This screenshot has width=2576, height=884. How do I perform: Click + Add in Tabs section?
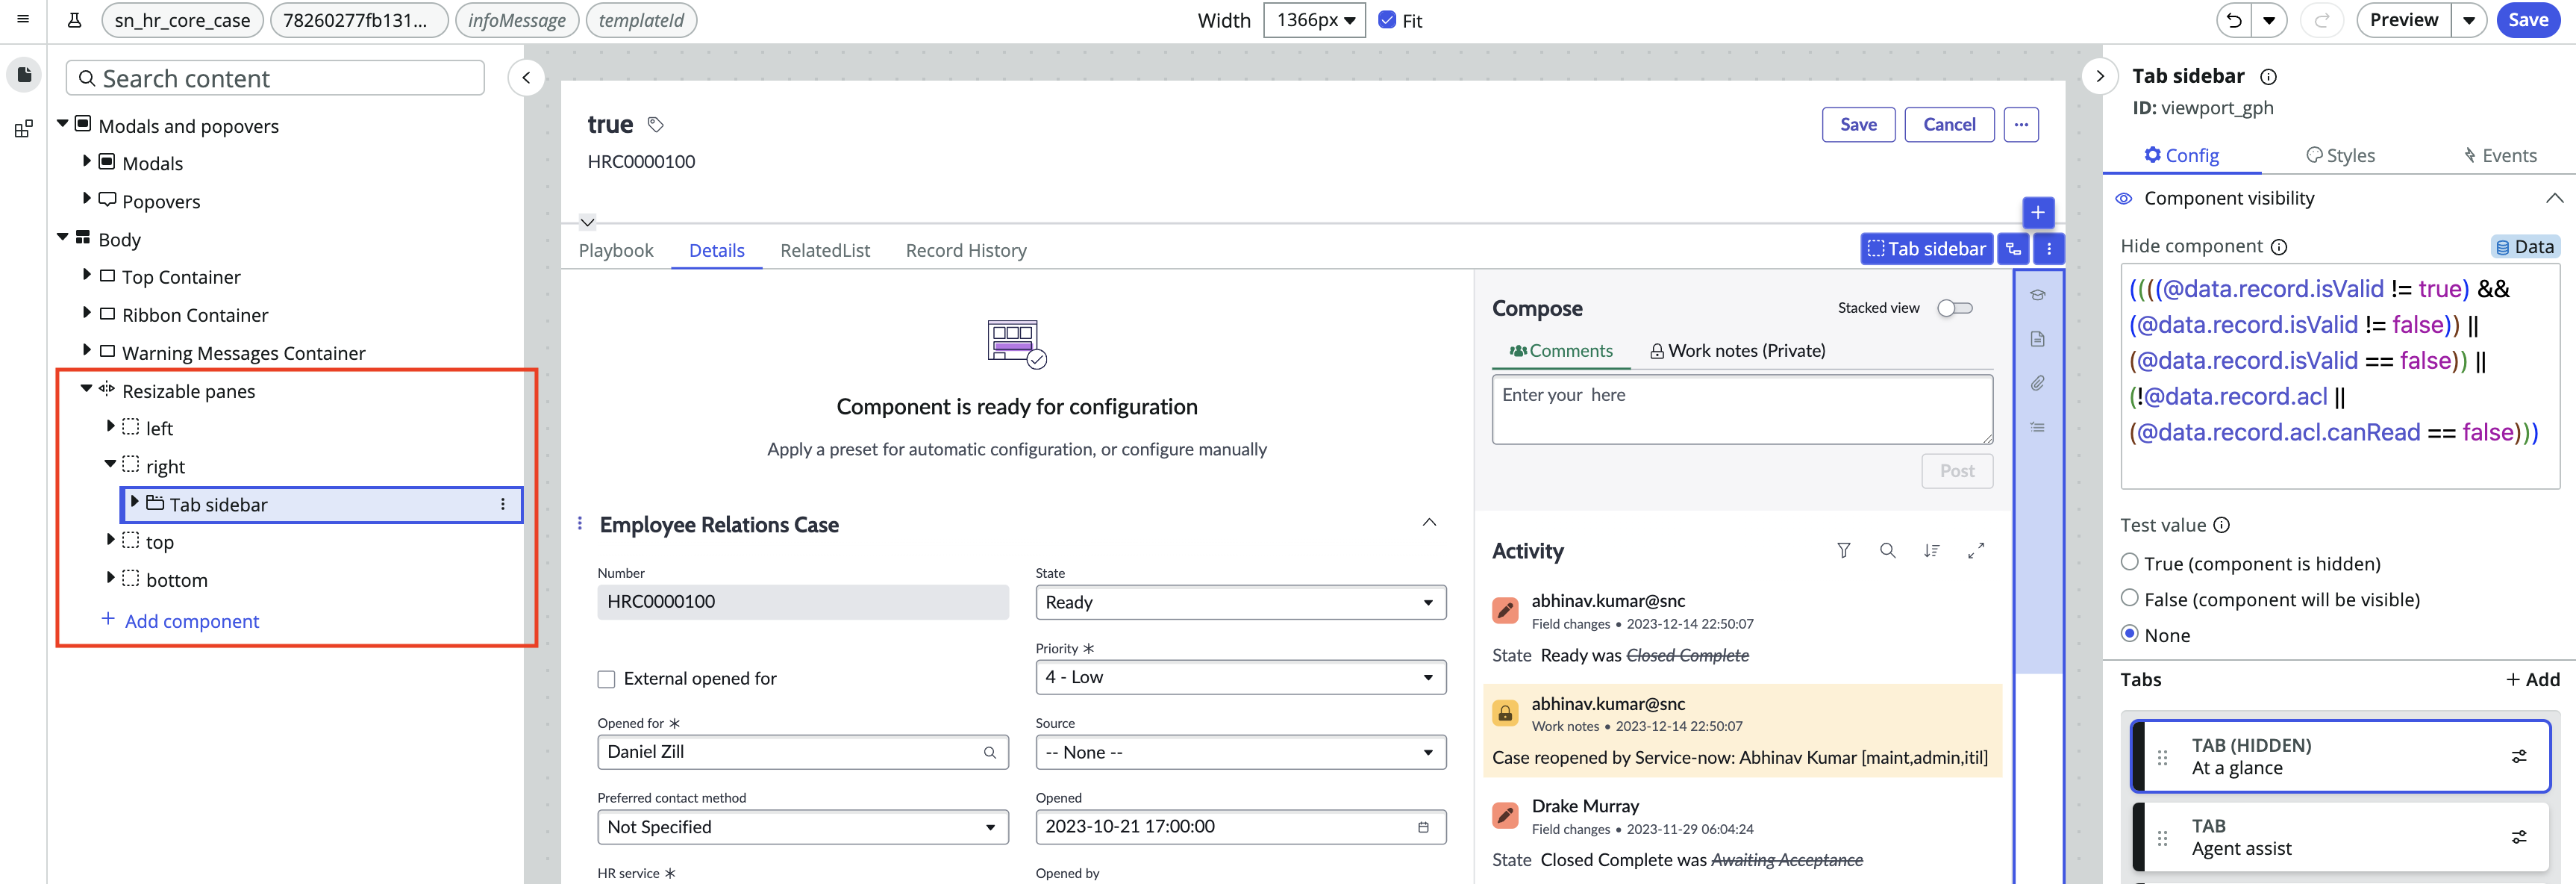(x=2533, y=680)
